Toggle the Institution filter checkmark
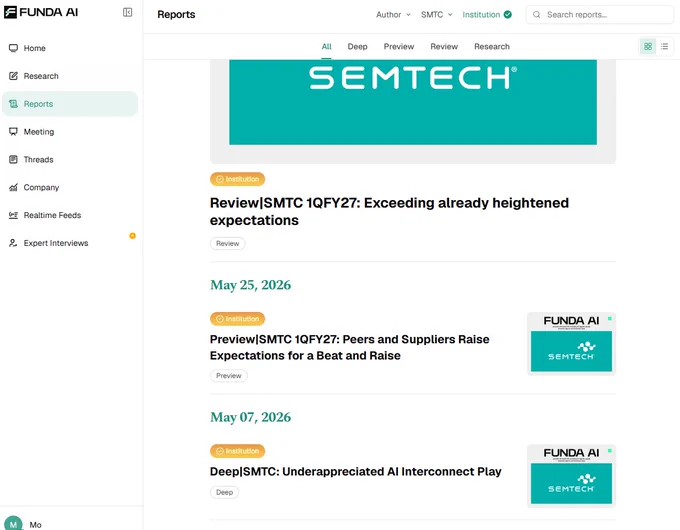Viewport: 680px width, 530px height. [x=507, y=15]
